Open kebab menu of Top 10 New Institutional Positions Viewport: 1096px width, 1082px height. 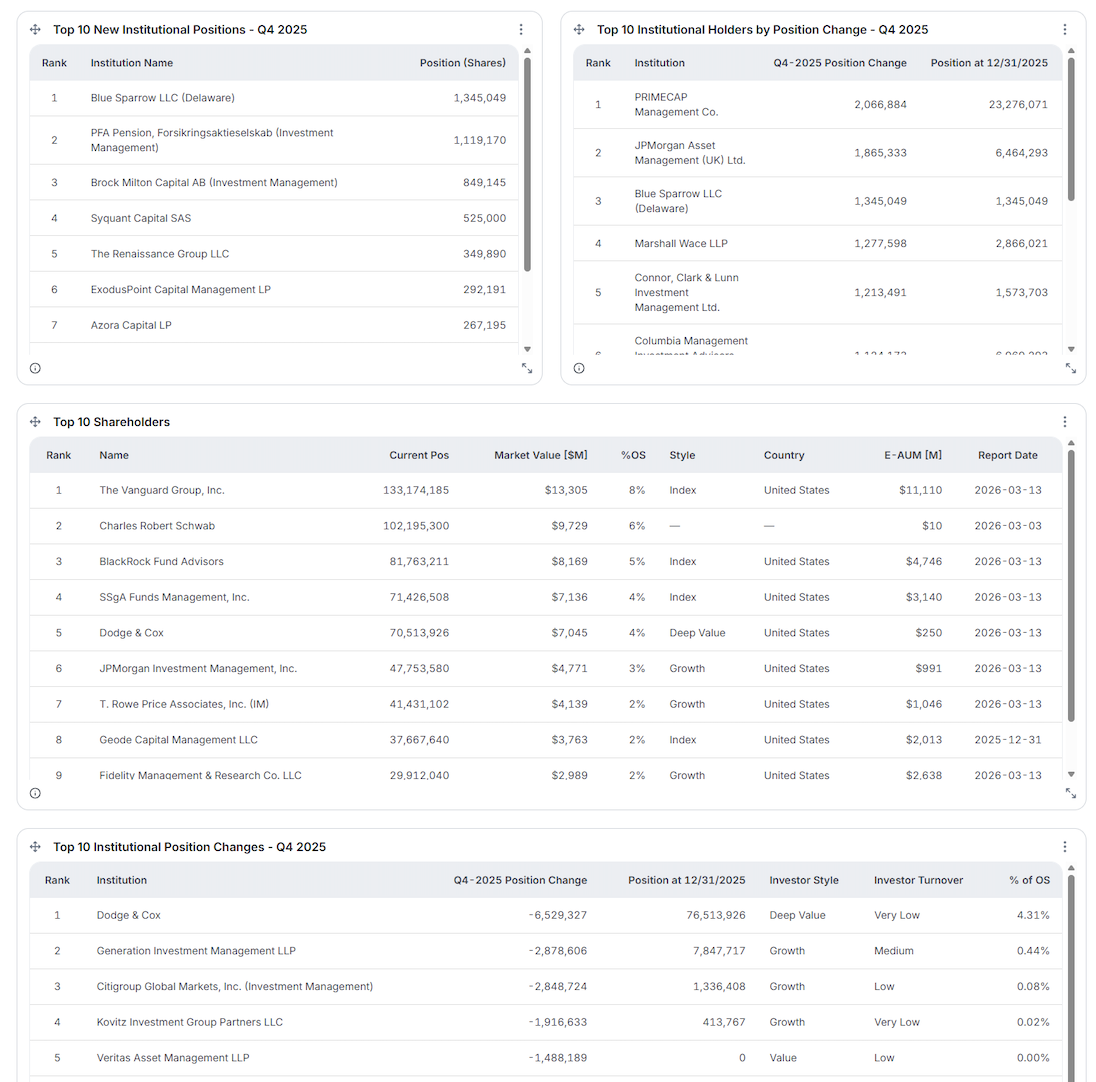(x=521, y=30)
